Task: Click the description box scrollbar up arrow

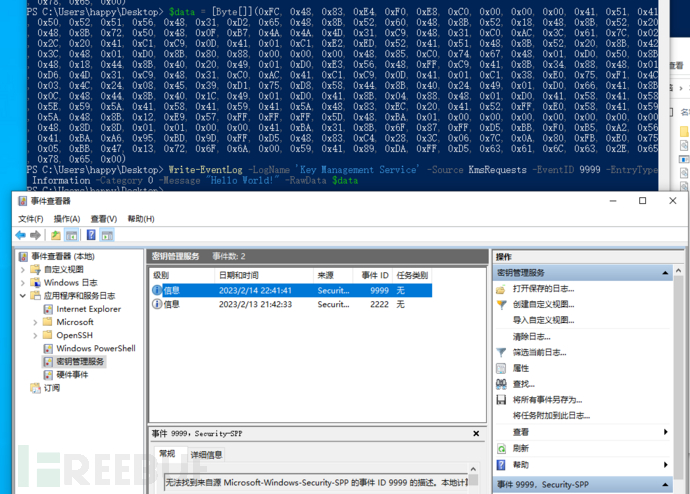Action: click(473, 469)
